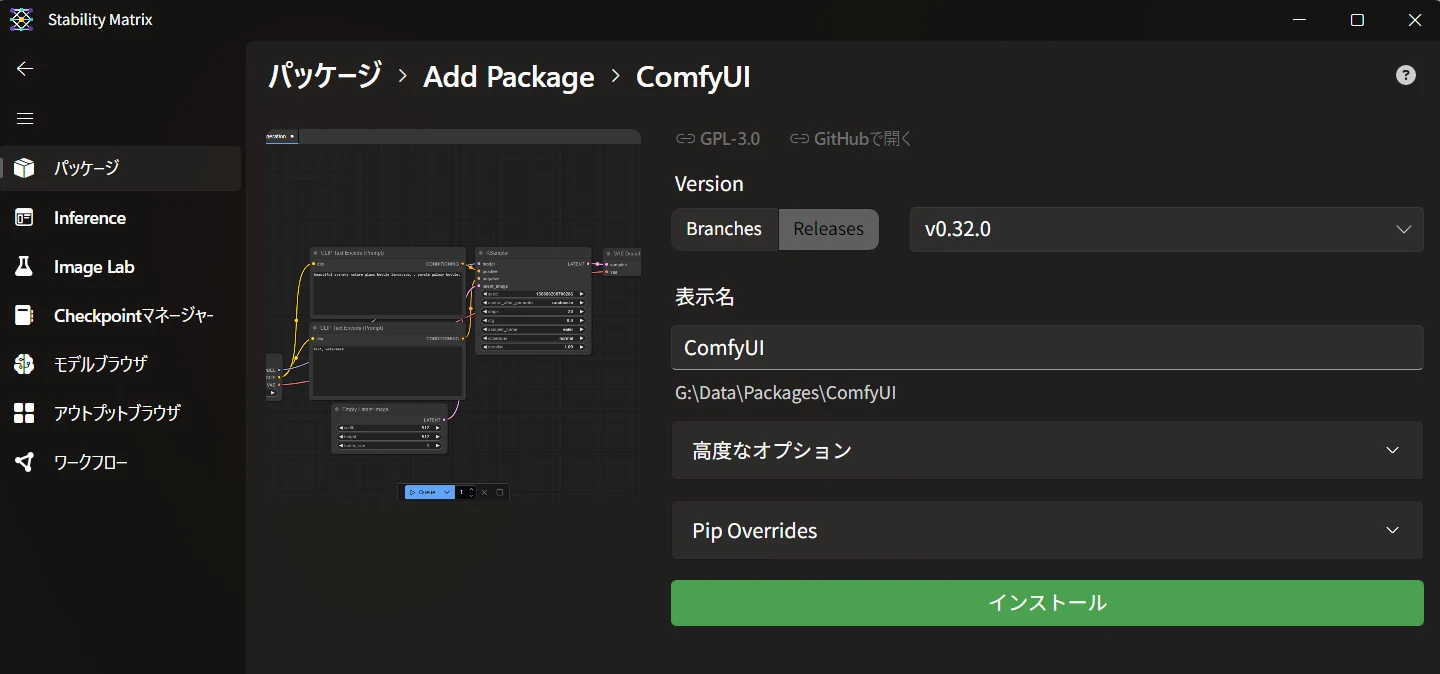The width and height of the screenshot is (1440, 674).
Task: Expand the Pip Overrides section
Action: point(1047,530)
